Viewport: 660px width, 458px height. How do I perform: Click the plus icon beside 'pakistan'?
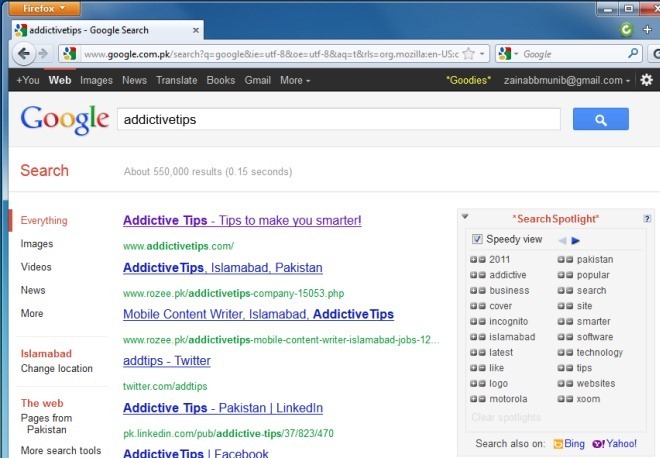coord(561,259)
